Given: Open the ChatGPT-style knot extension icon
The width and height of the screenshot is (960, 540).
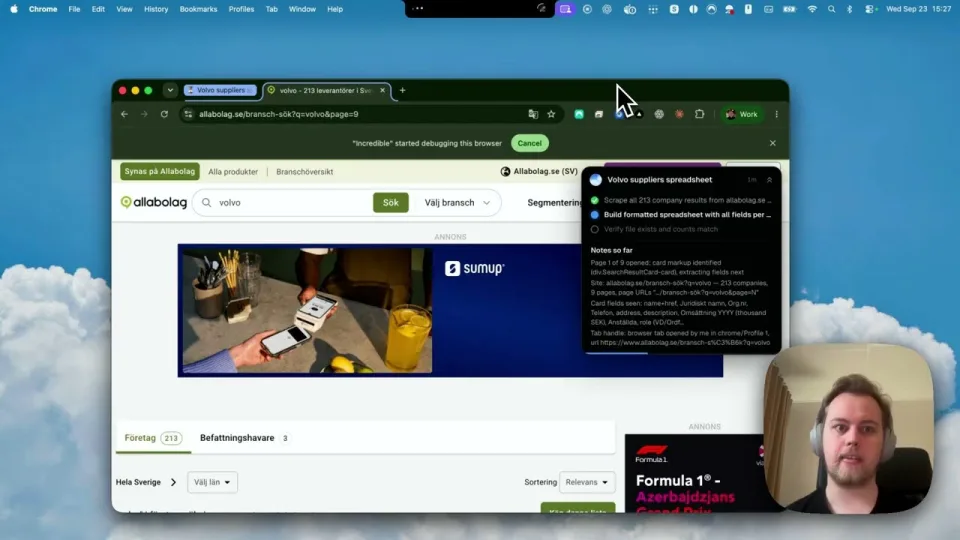Looking at the screenshot, I should point(659,114).
